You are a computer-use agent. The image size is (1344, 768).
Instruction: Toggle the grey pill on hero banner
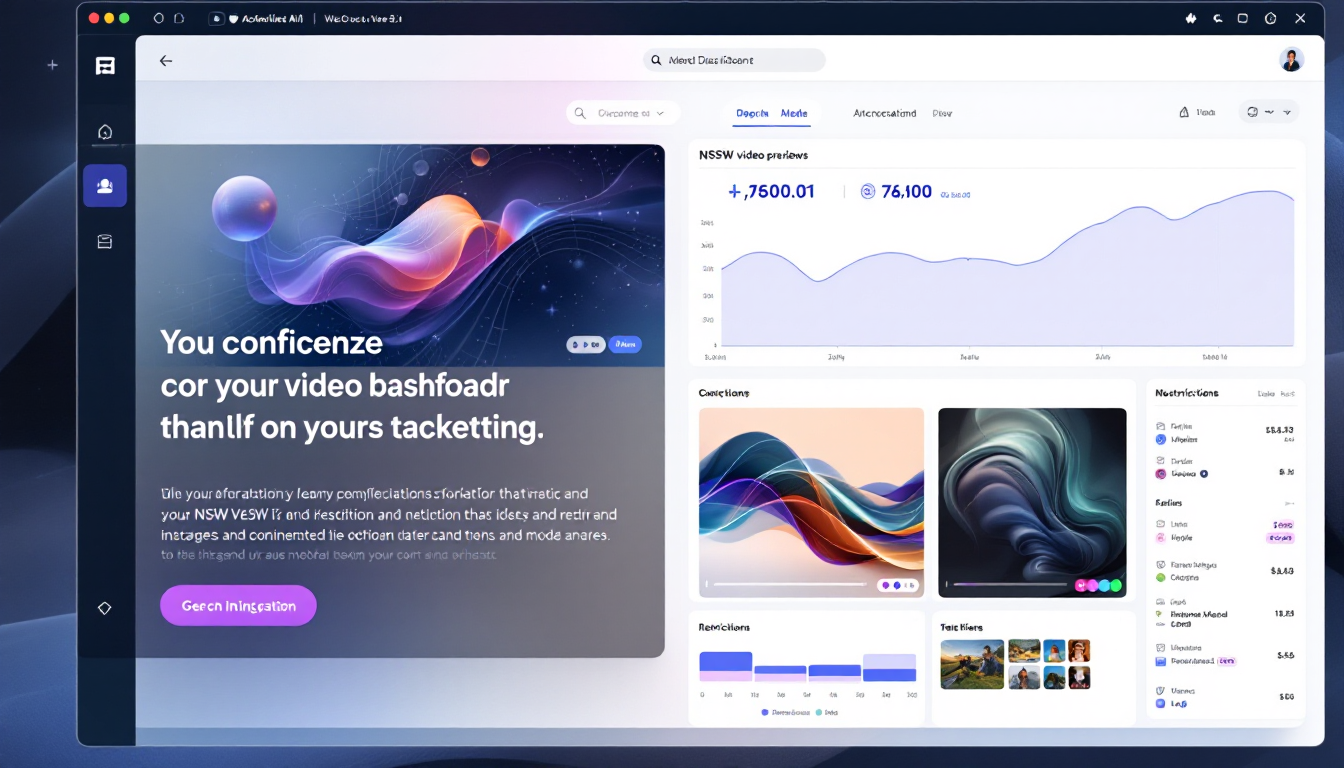tap(585, 345)
